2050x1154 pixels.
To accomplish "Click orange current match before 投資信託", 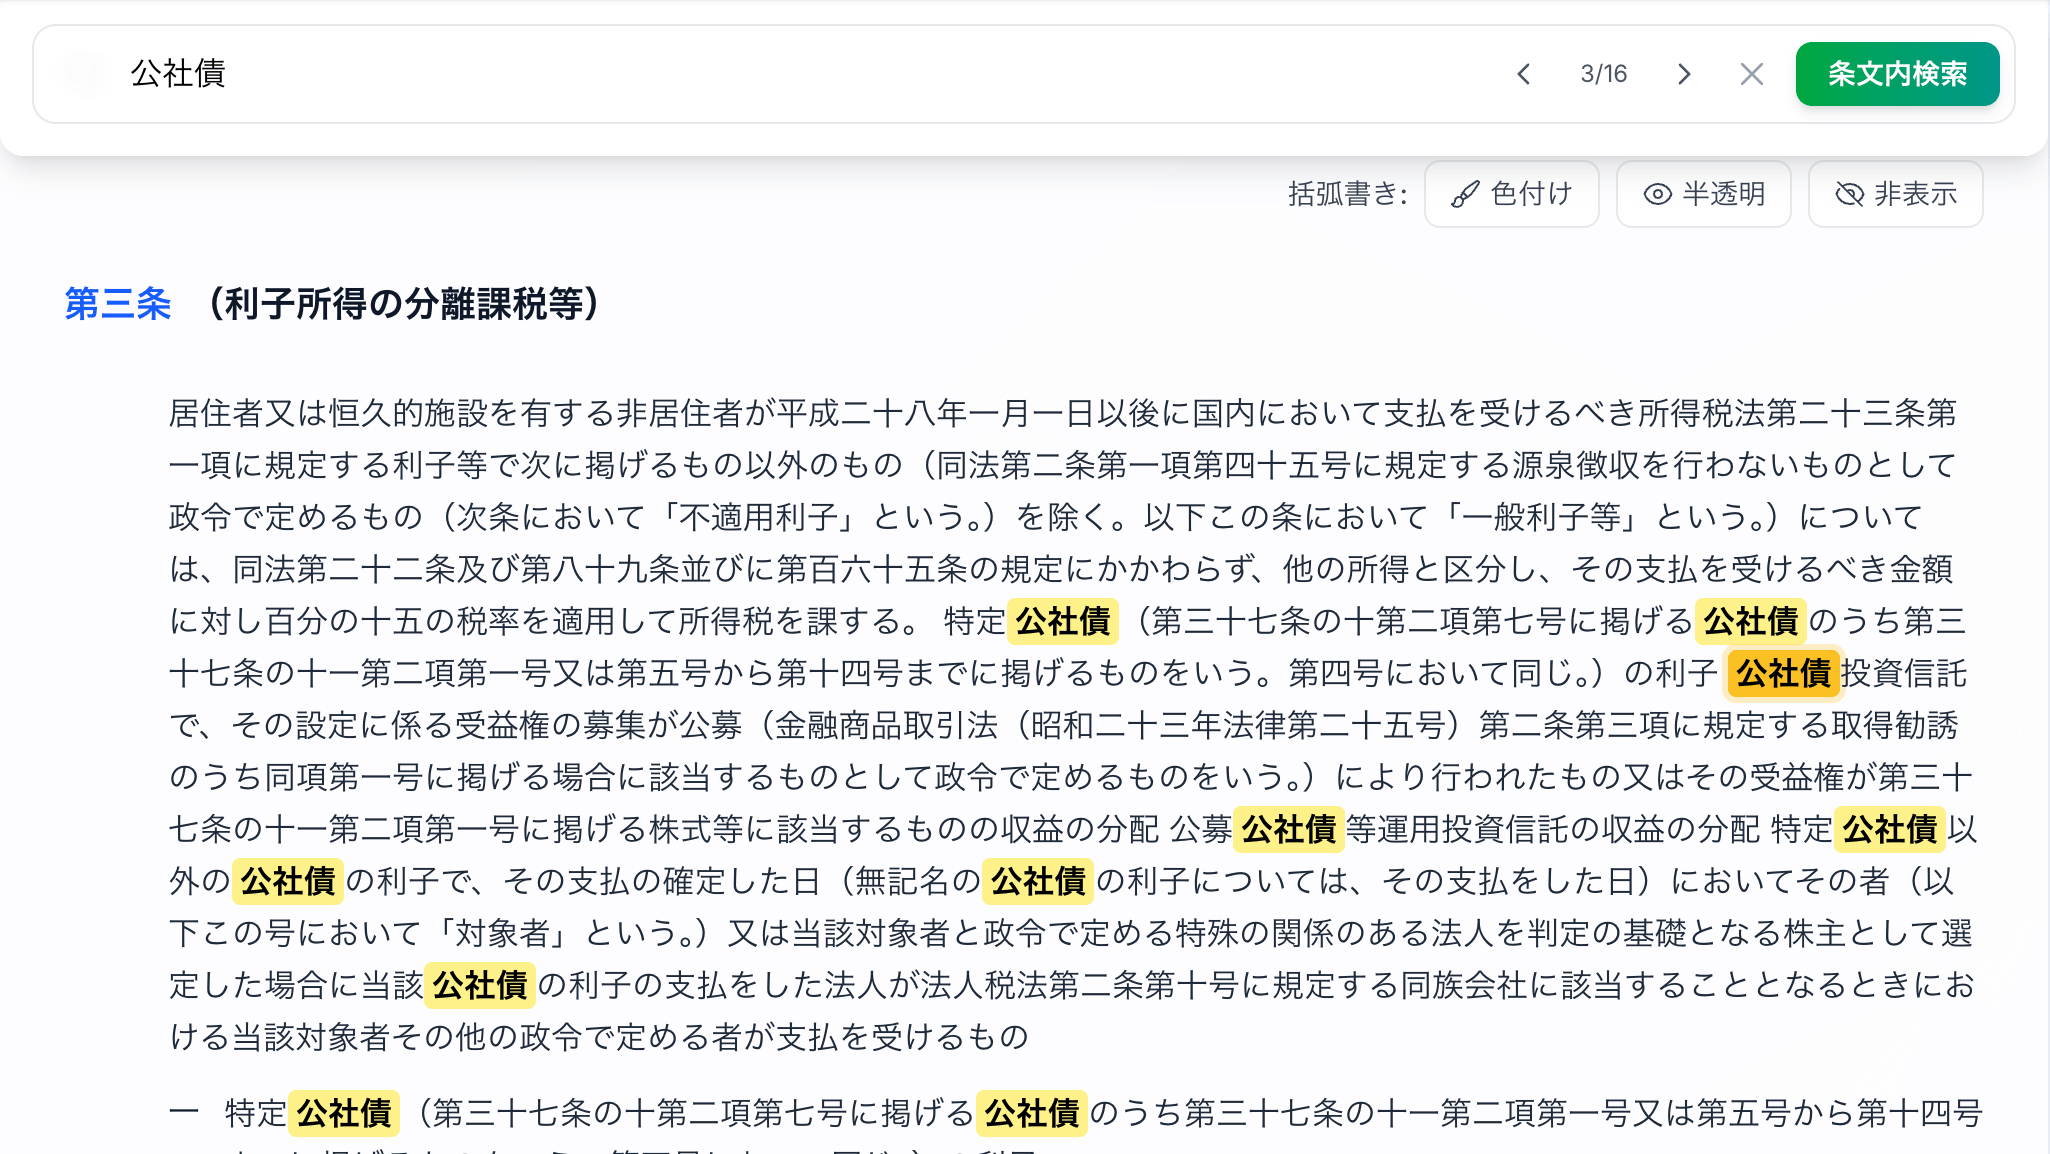I will pos(1783,673).
